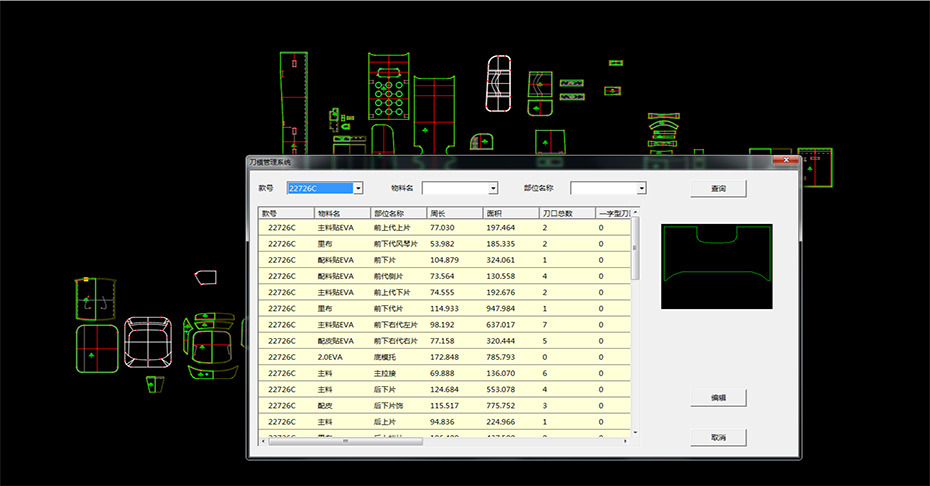Viewport: 930px width, 486px height.
Task: Expand the 物料名 dropdown list
Action: click(492, 188)
